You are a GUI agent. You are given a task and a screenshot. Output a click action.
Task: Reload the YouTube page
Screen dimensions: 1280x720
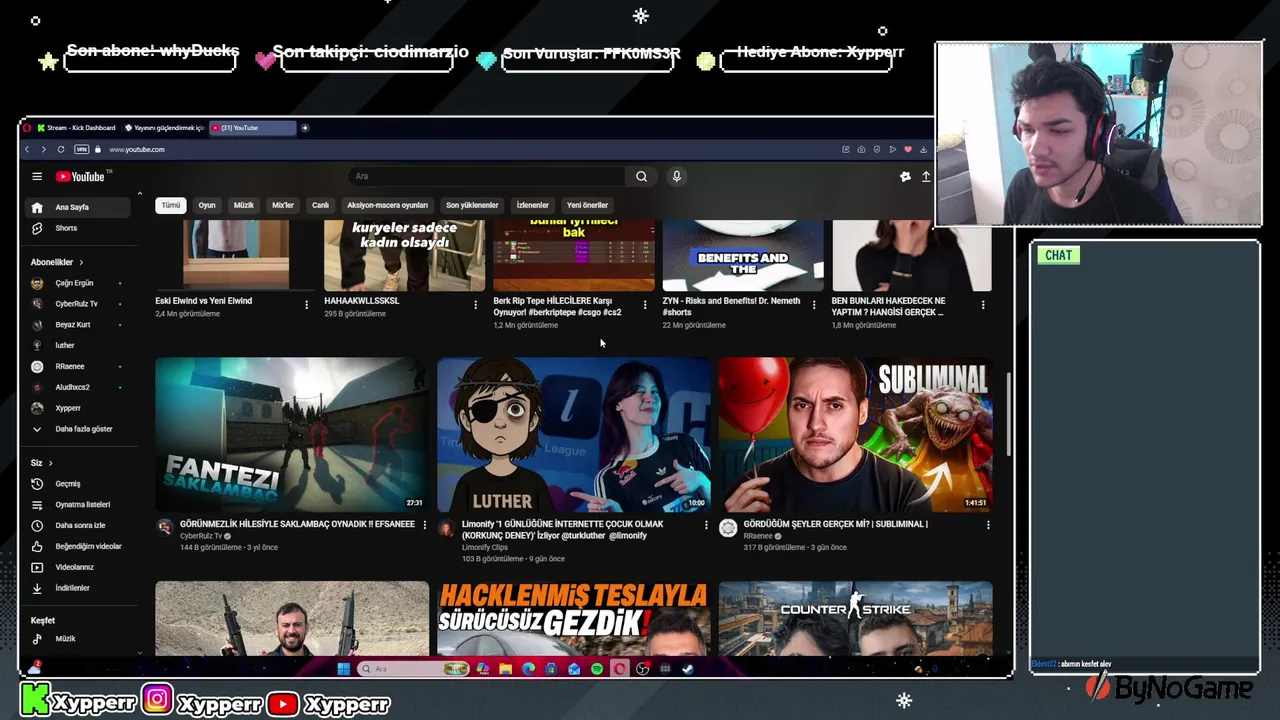(61, 149)
